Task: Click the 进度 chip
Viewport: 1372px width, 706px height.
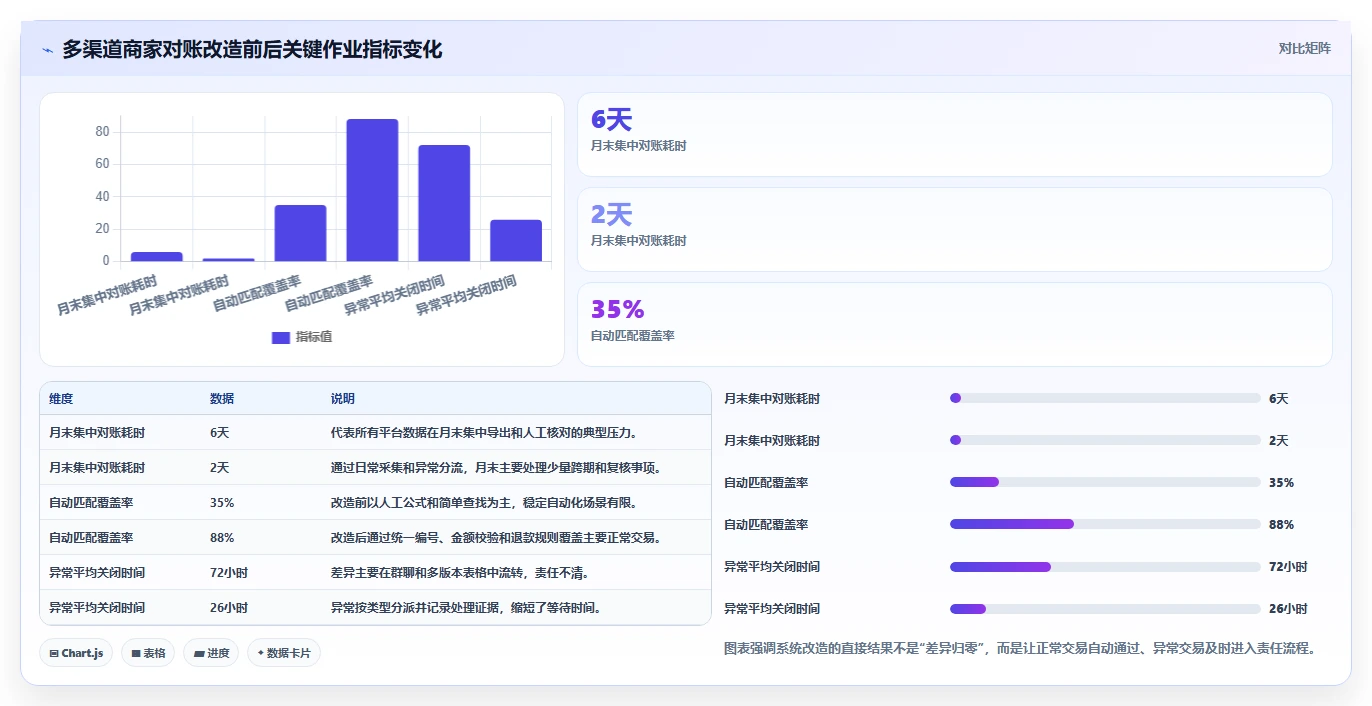Action: point(211,653)
